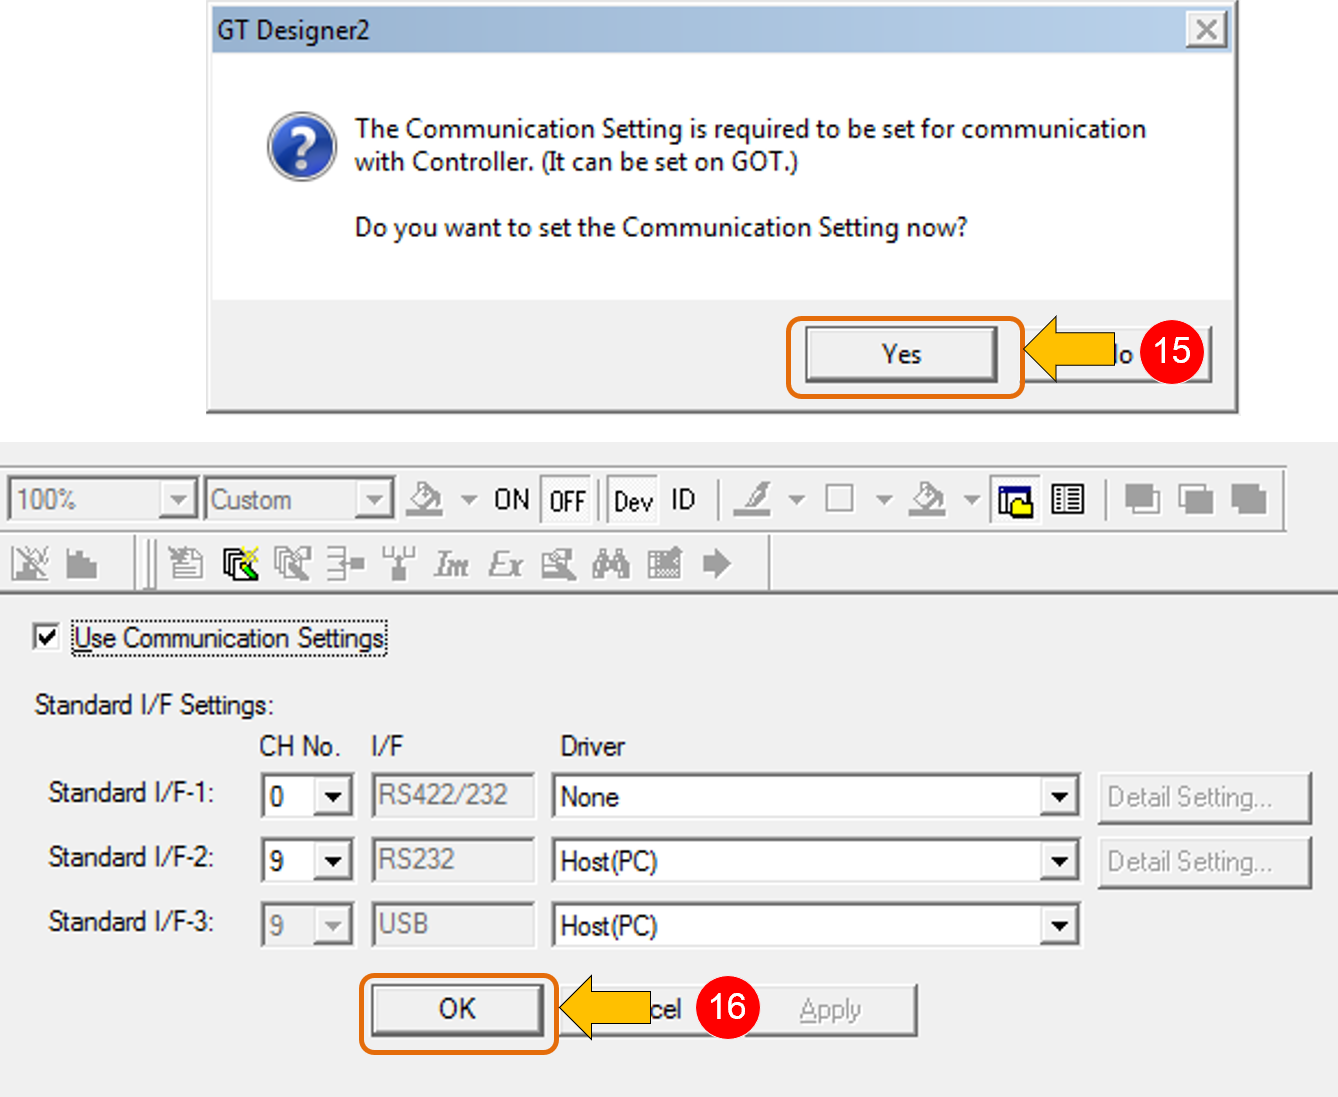This screenshot has width=1338, height=1097.
Task: Click the window preview icon with yellow panel
Action: [x=1014, y=499]
